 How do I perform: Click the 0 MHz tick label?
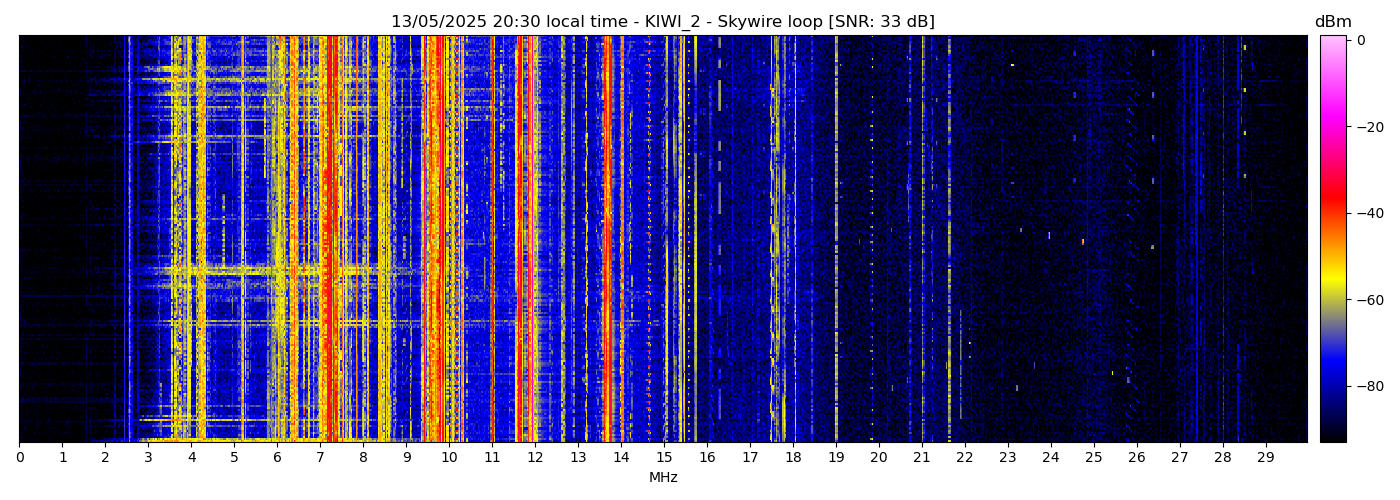click(x=19, y=458)
